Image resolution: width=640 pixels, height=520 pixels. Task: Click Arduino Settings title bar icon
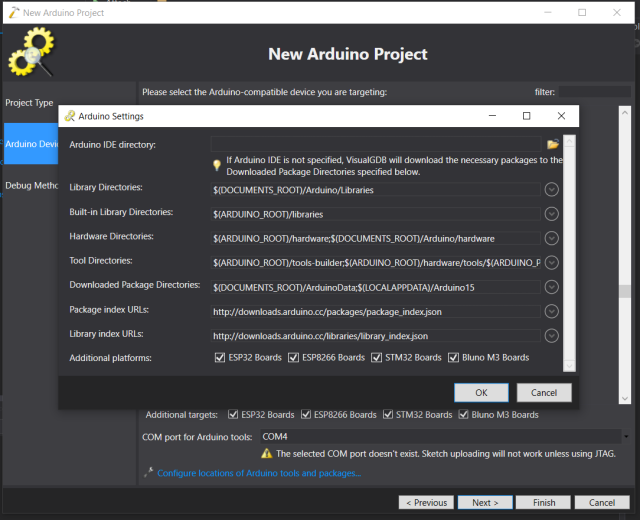pos(69,116)
